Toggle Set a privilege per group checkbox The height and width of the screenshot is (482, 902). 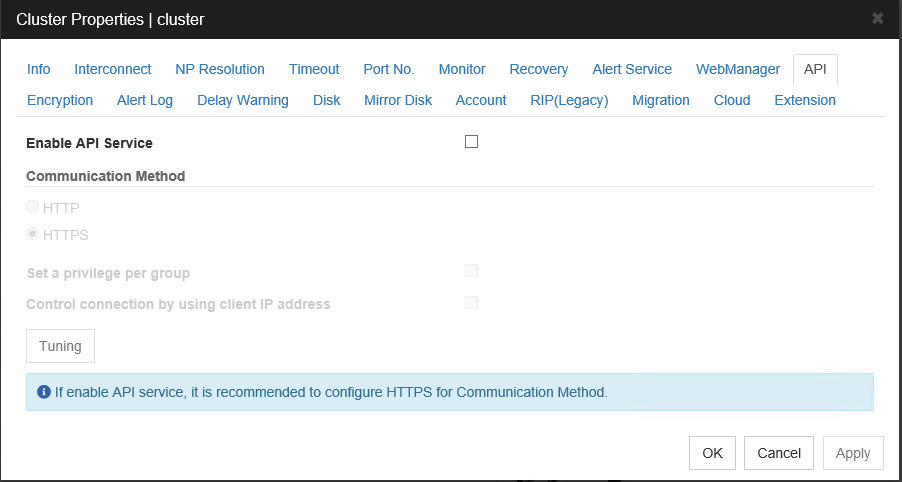click(x=471, y=271)
